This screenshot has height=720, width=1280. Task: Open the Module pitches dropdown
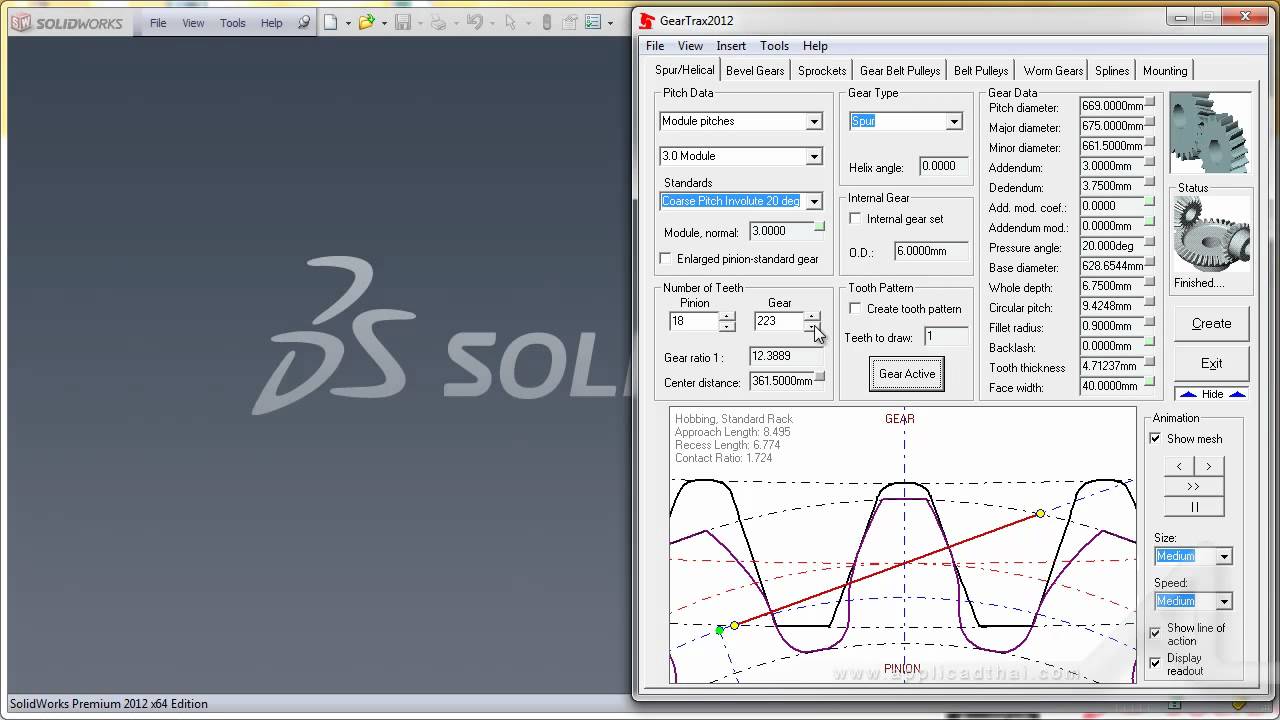click(x=814, y=122)
